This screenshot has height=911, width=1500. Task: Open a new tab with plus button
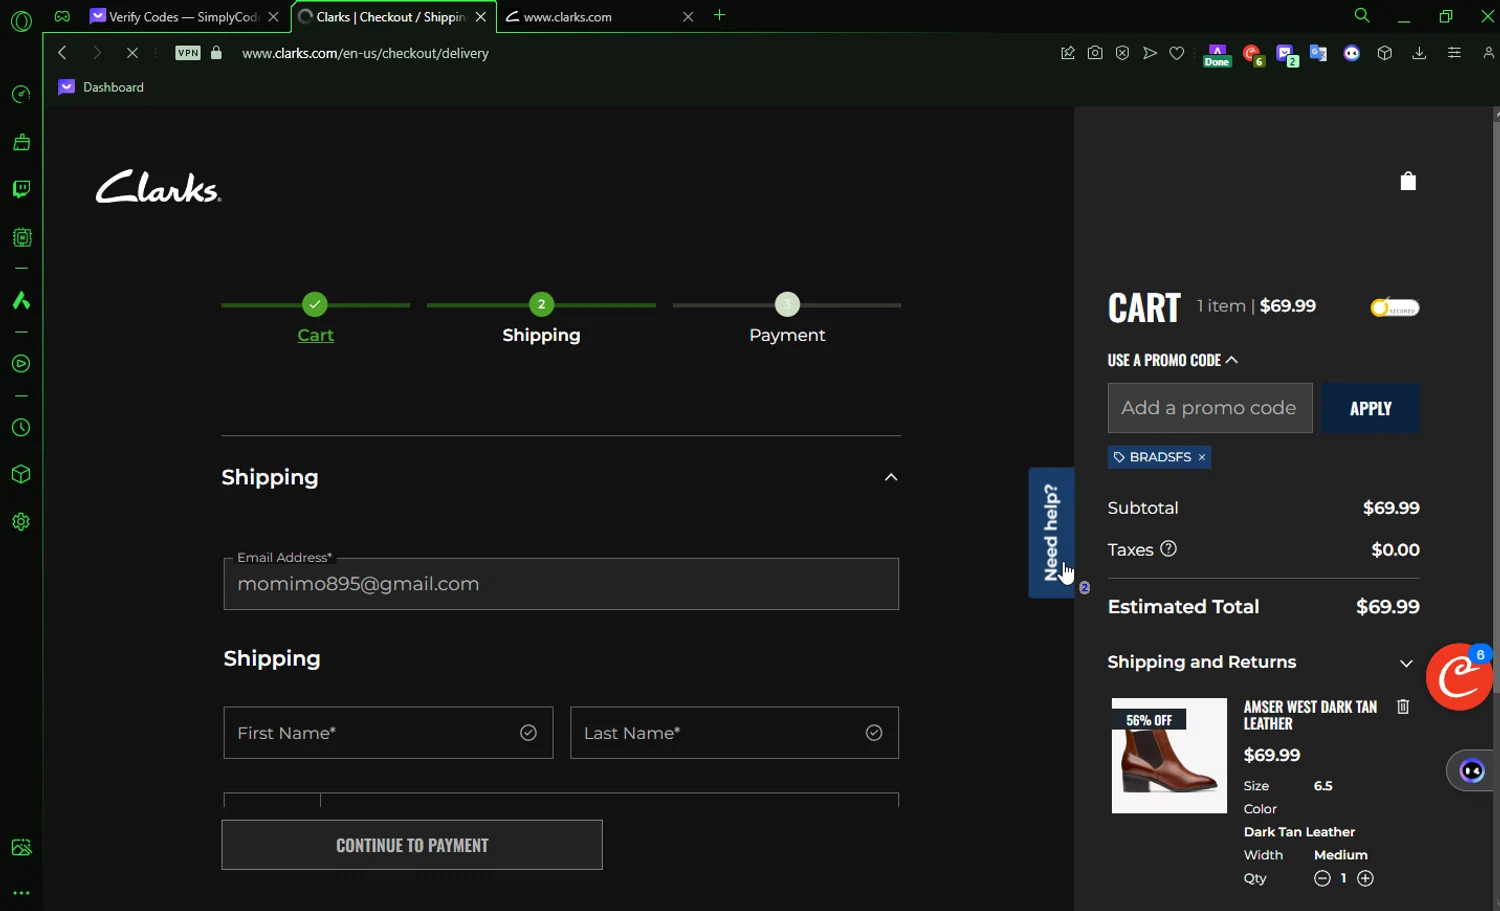point(719,15)
